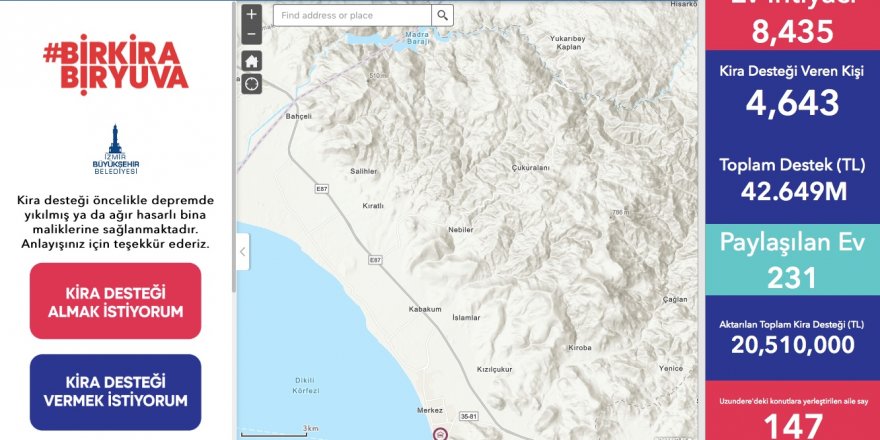Click Kira Desteği Vermek İstiyorum button
Image resolution: width=880 pixels, height=440 pixels.
tap(116, 392)
